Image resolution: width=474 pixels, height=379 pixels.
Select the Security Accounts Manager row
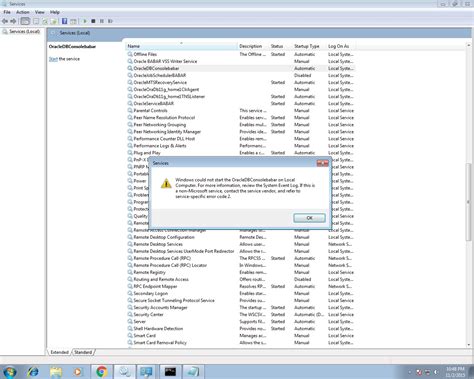(241, 307)
